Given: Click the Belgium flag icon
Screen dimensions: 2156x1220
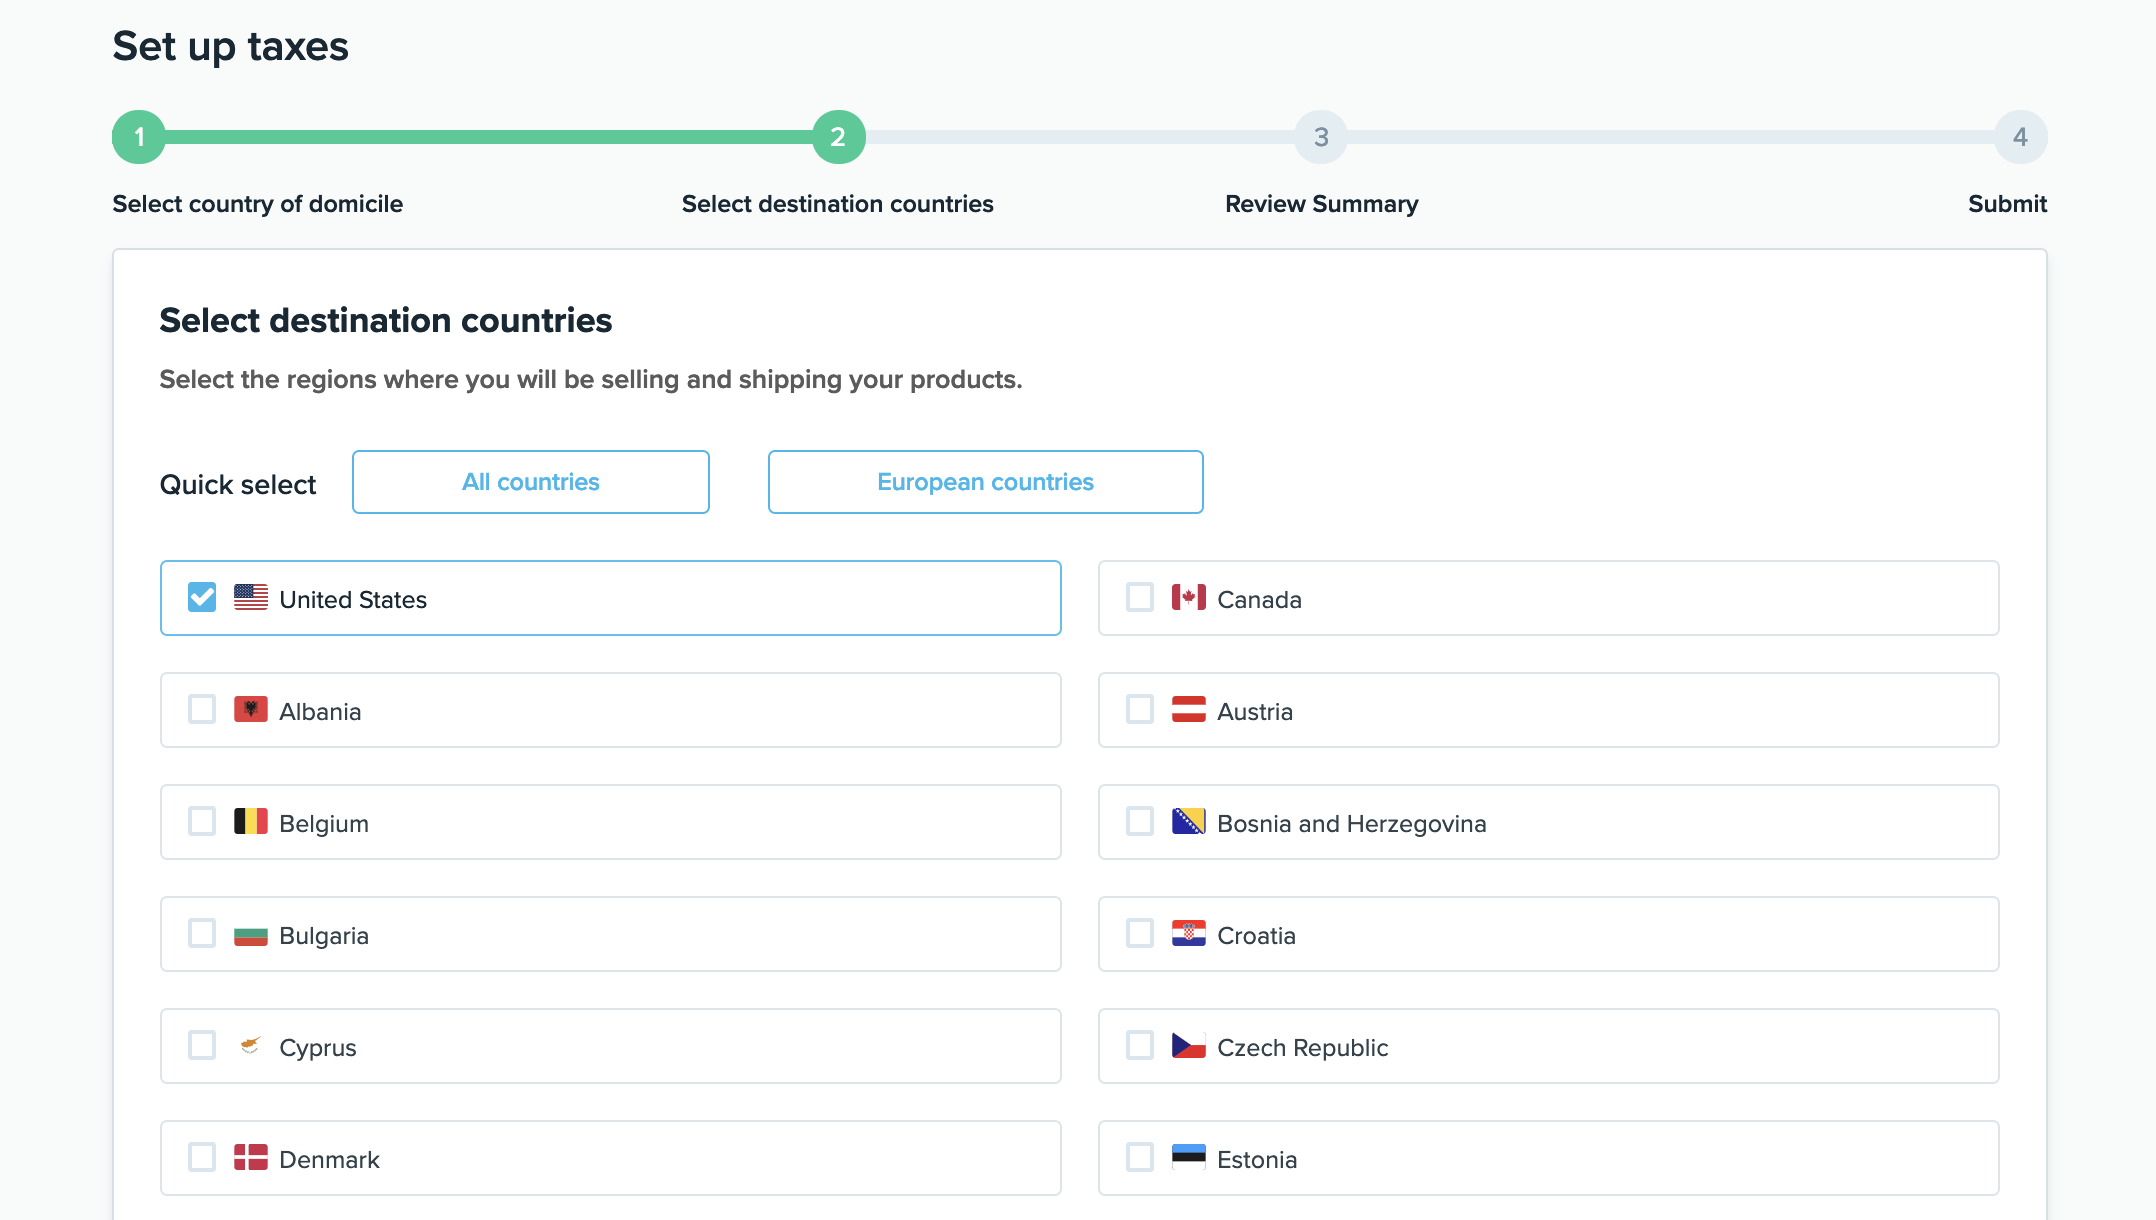Looking at the screenshot, I should coord(251,822).
